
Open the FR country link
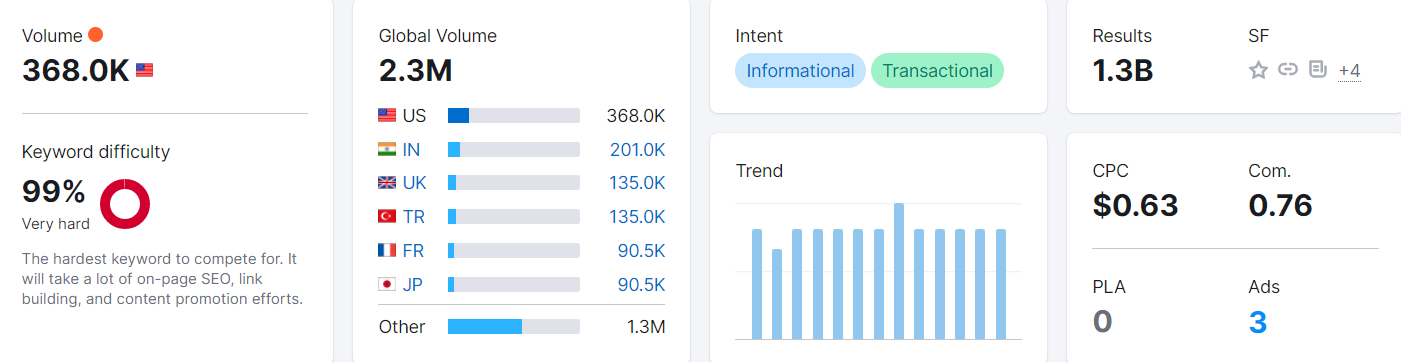coord(413,251)
